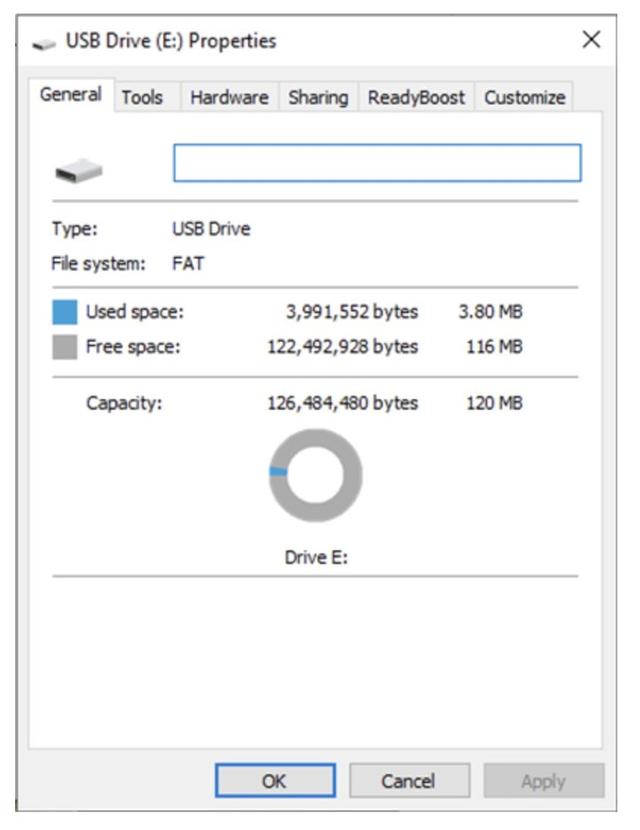Focus the drive label text field
Screen dimensions: 640x830
coord(377,163)
